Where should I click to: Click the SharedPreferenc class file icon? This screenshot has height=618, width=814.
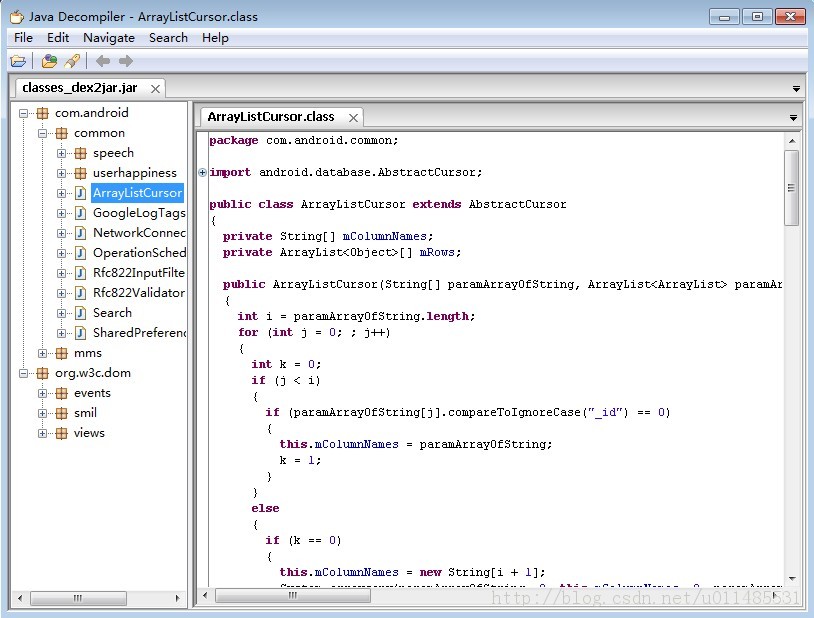point(80,333)
